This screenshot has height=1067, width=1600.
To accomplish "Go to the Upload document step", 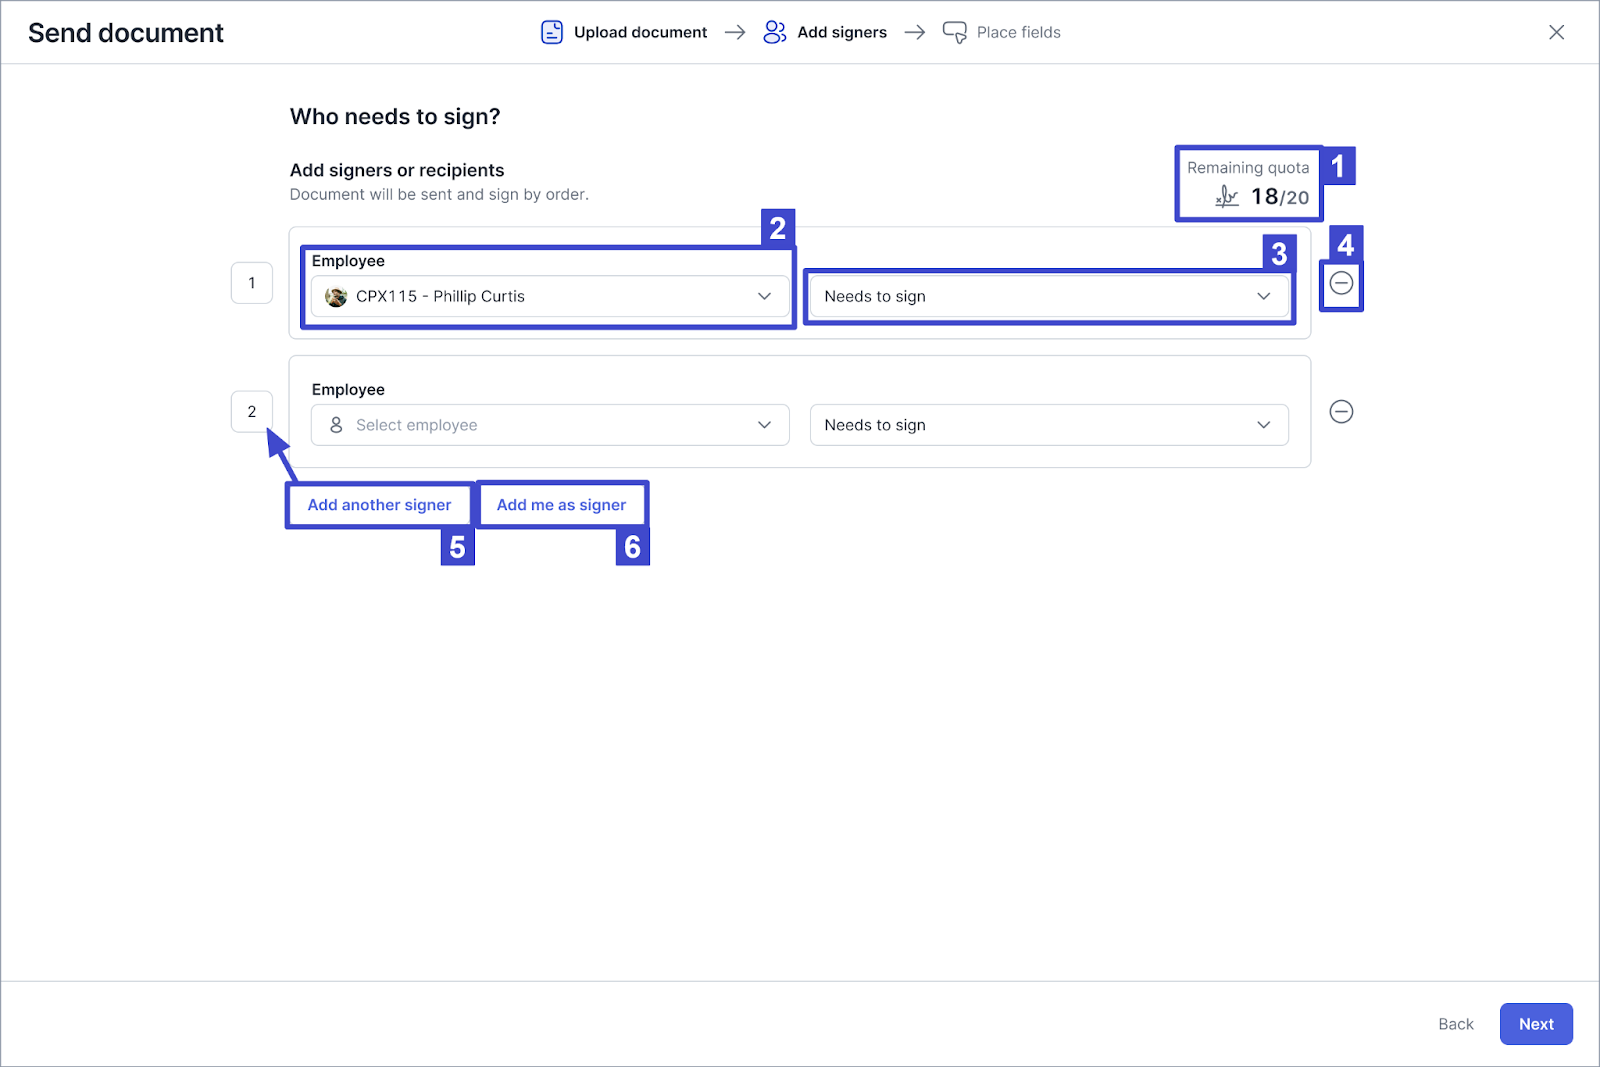I will coord(640,32).
